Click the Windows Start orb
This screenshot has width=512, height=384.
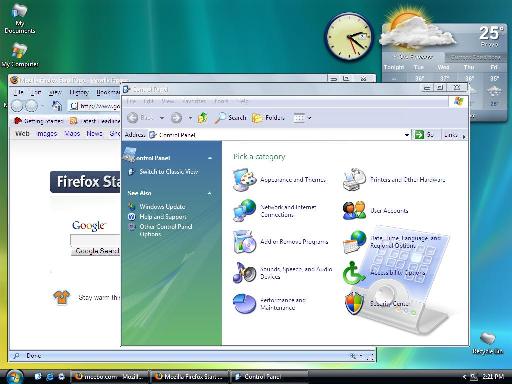(14, 377)
